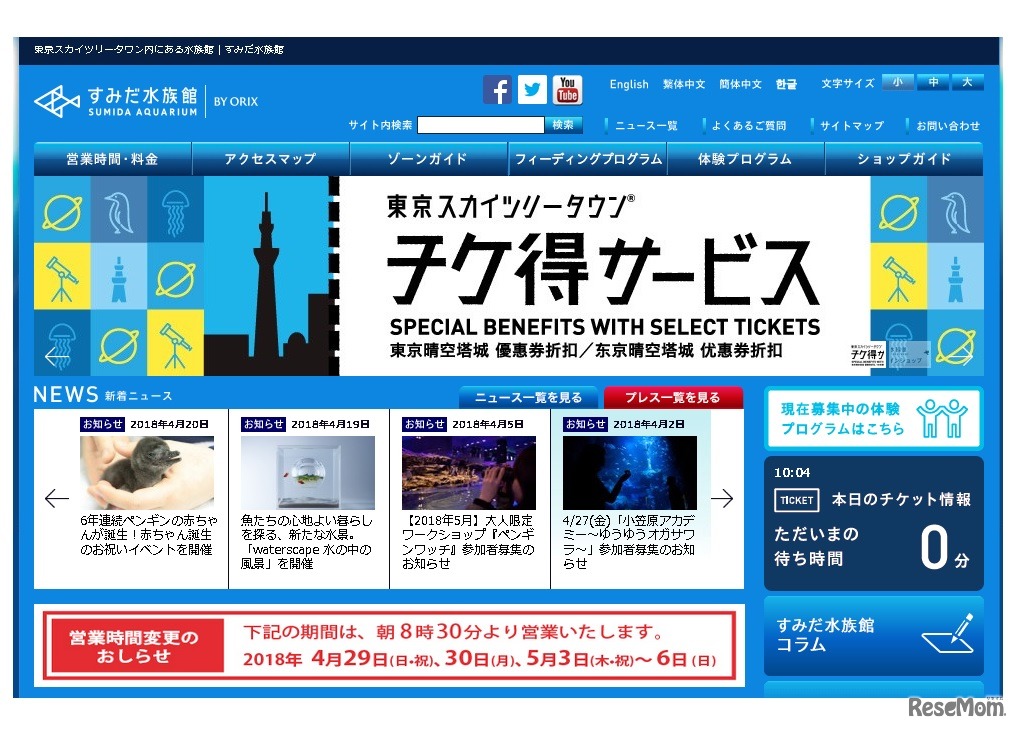Open ゾーンガイド menu tab
Screen dimensions: 1019x730
click(x=428, y=159)
